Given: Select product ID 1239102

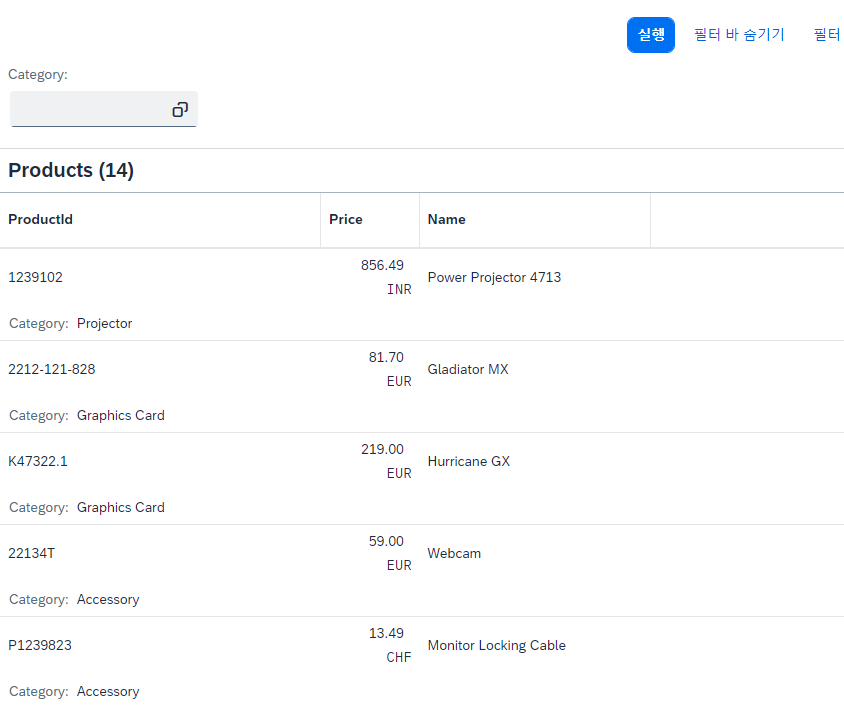Looking at the screenshot, I should point(36,277).
